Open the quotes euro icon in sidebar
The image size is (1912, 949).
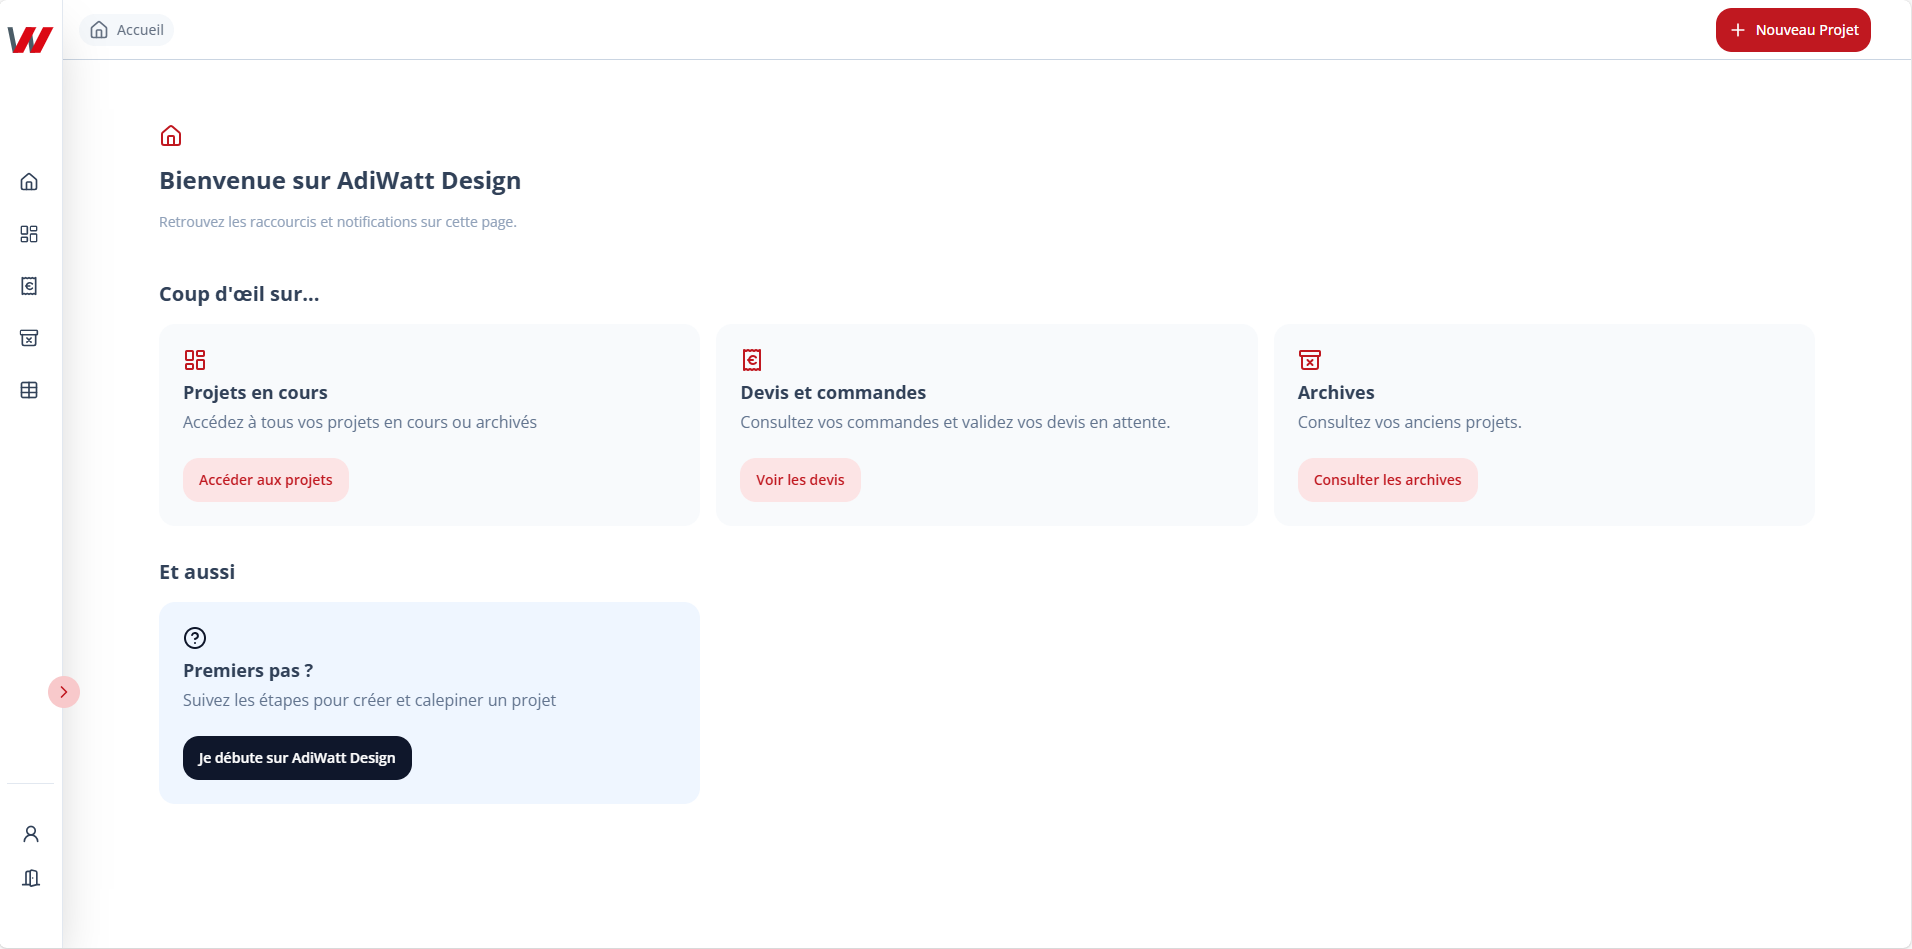tap(29, 286)
